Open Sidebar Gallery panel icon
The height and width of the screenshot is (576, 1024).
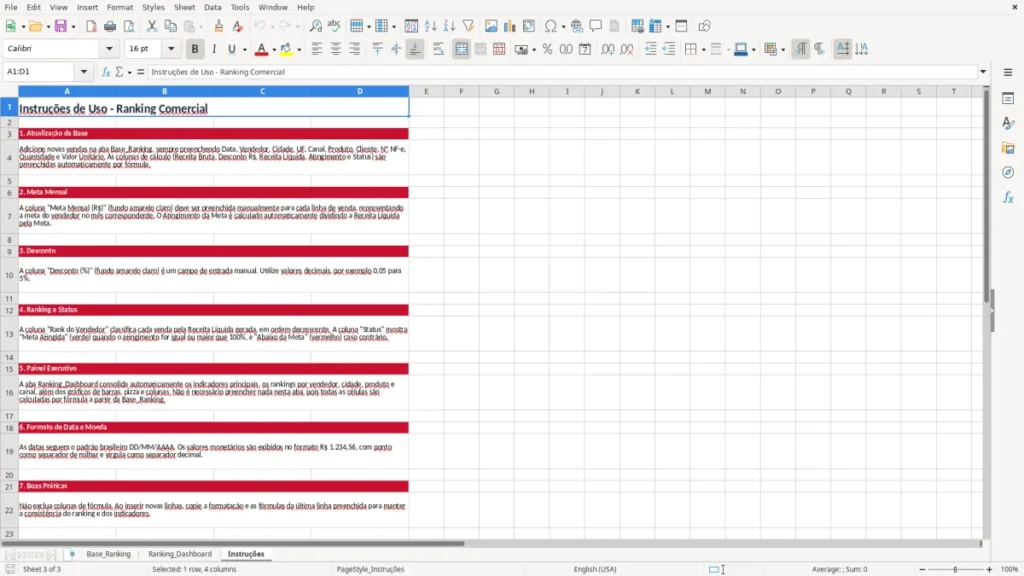tap(1008, 148)
